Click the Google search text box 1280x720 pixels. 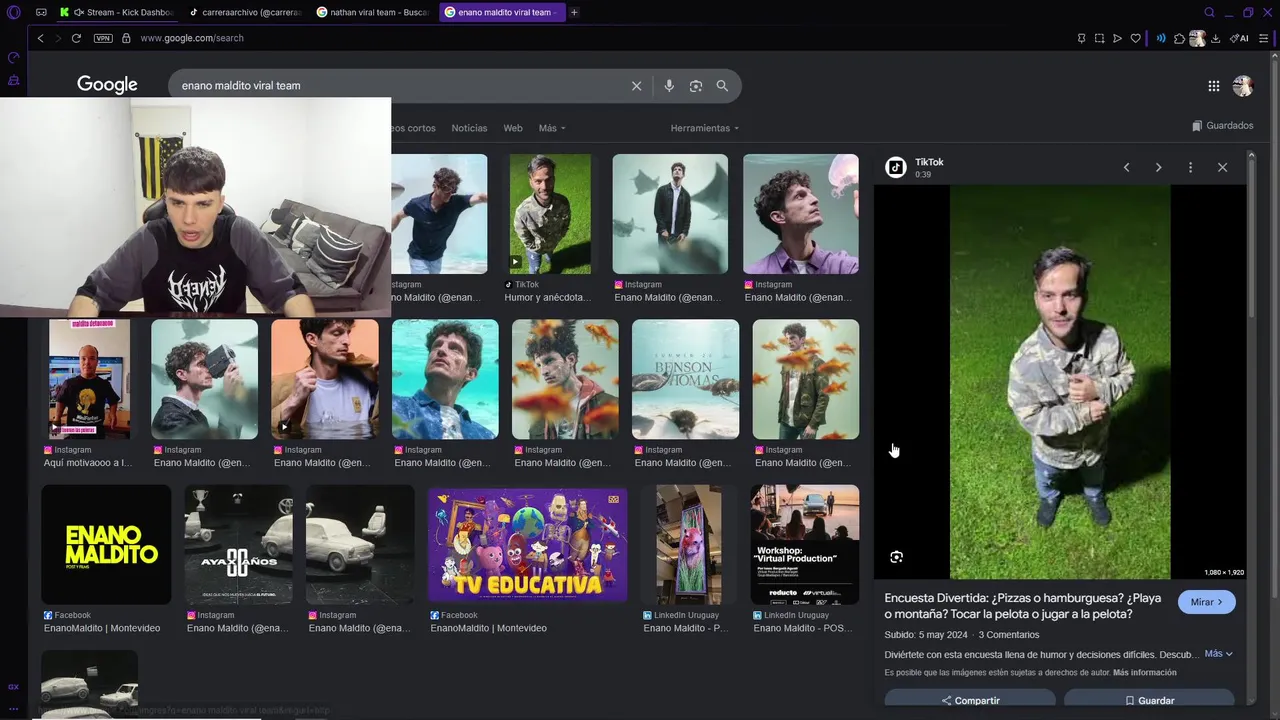pyautogui.click(x=400, y=85)
